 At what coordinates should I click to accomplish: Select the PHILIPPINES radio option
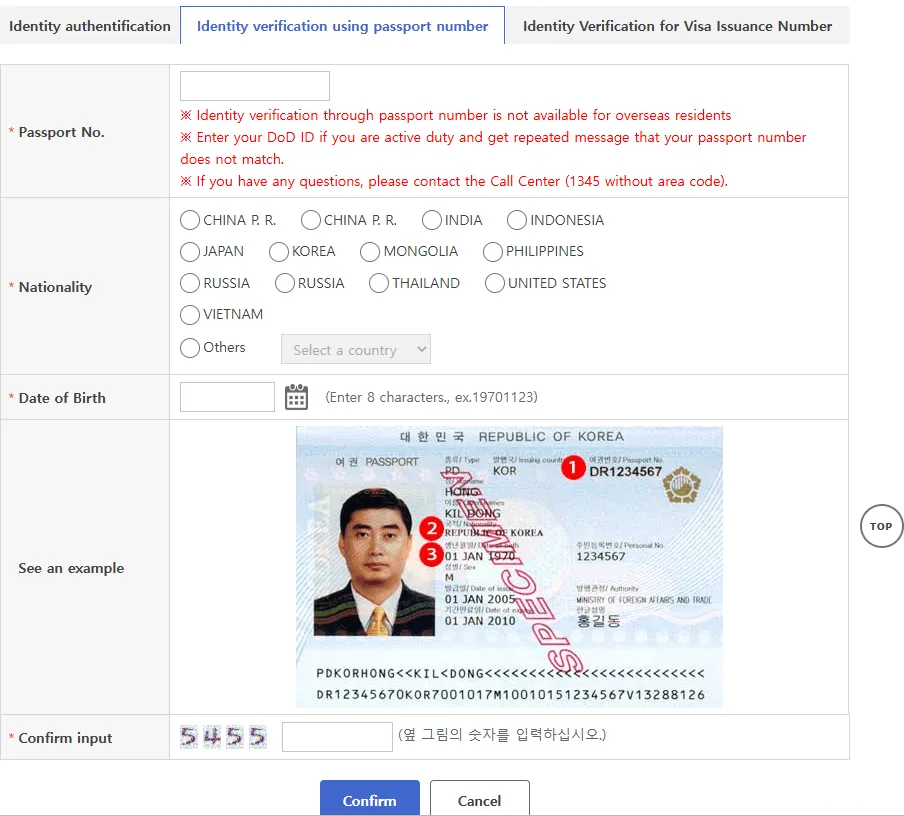493,252
